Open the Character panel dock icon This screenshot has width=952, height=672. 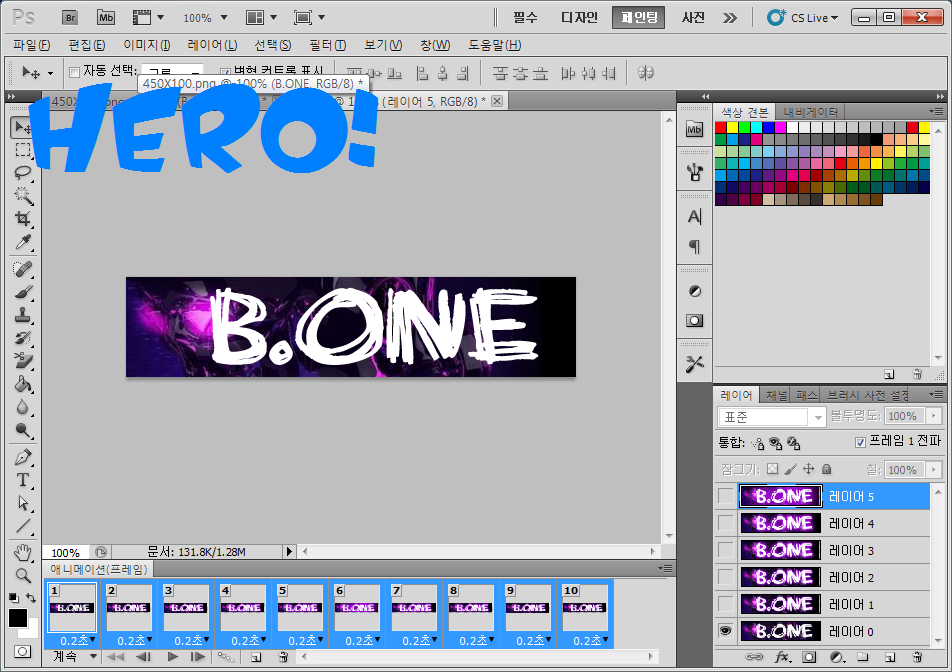[694, 217]
